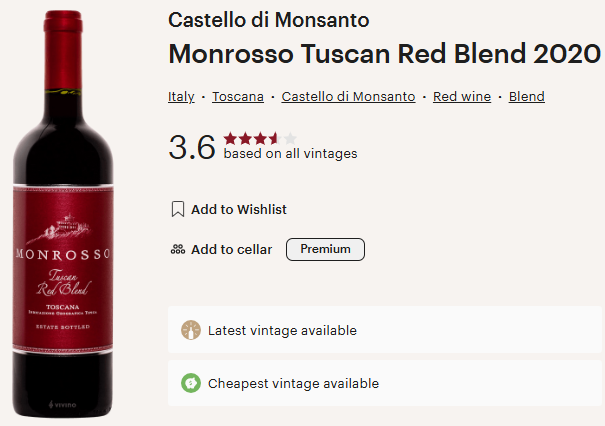Image resolution: width=605 pixels, height=426 pixels.
Task: Open the Cheapest vintage available row
Action: [x=385, y=383]
